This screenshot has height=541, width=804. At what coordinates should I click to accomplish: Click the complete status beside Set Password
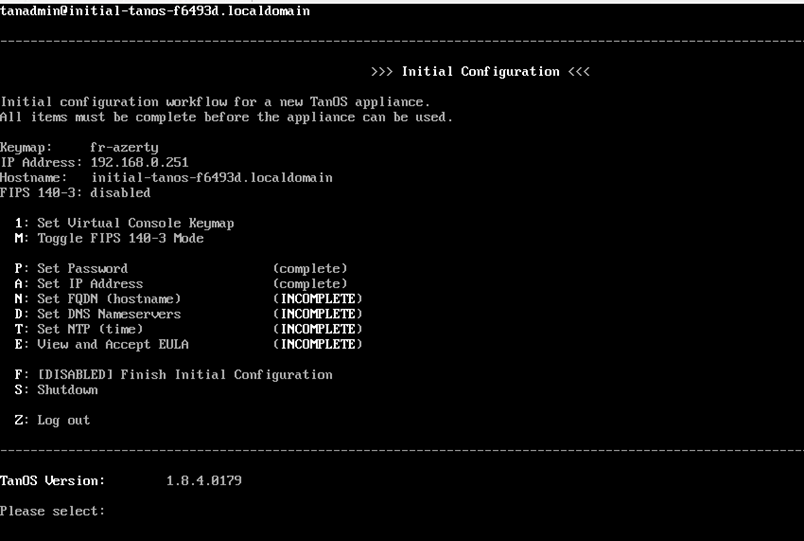point(310,269)
